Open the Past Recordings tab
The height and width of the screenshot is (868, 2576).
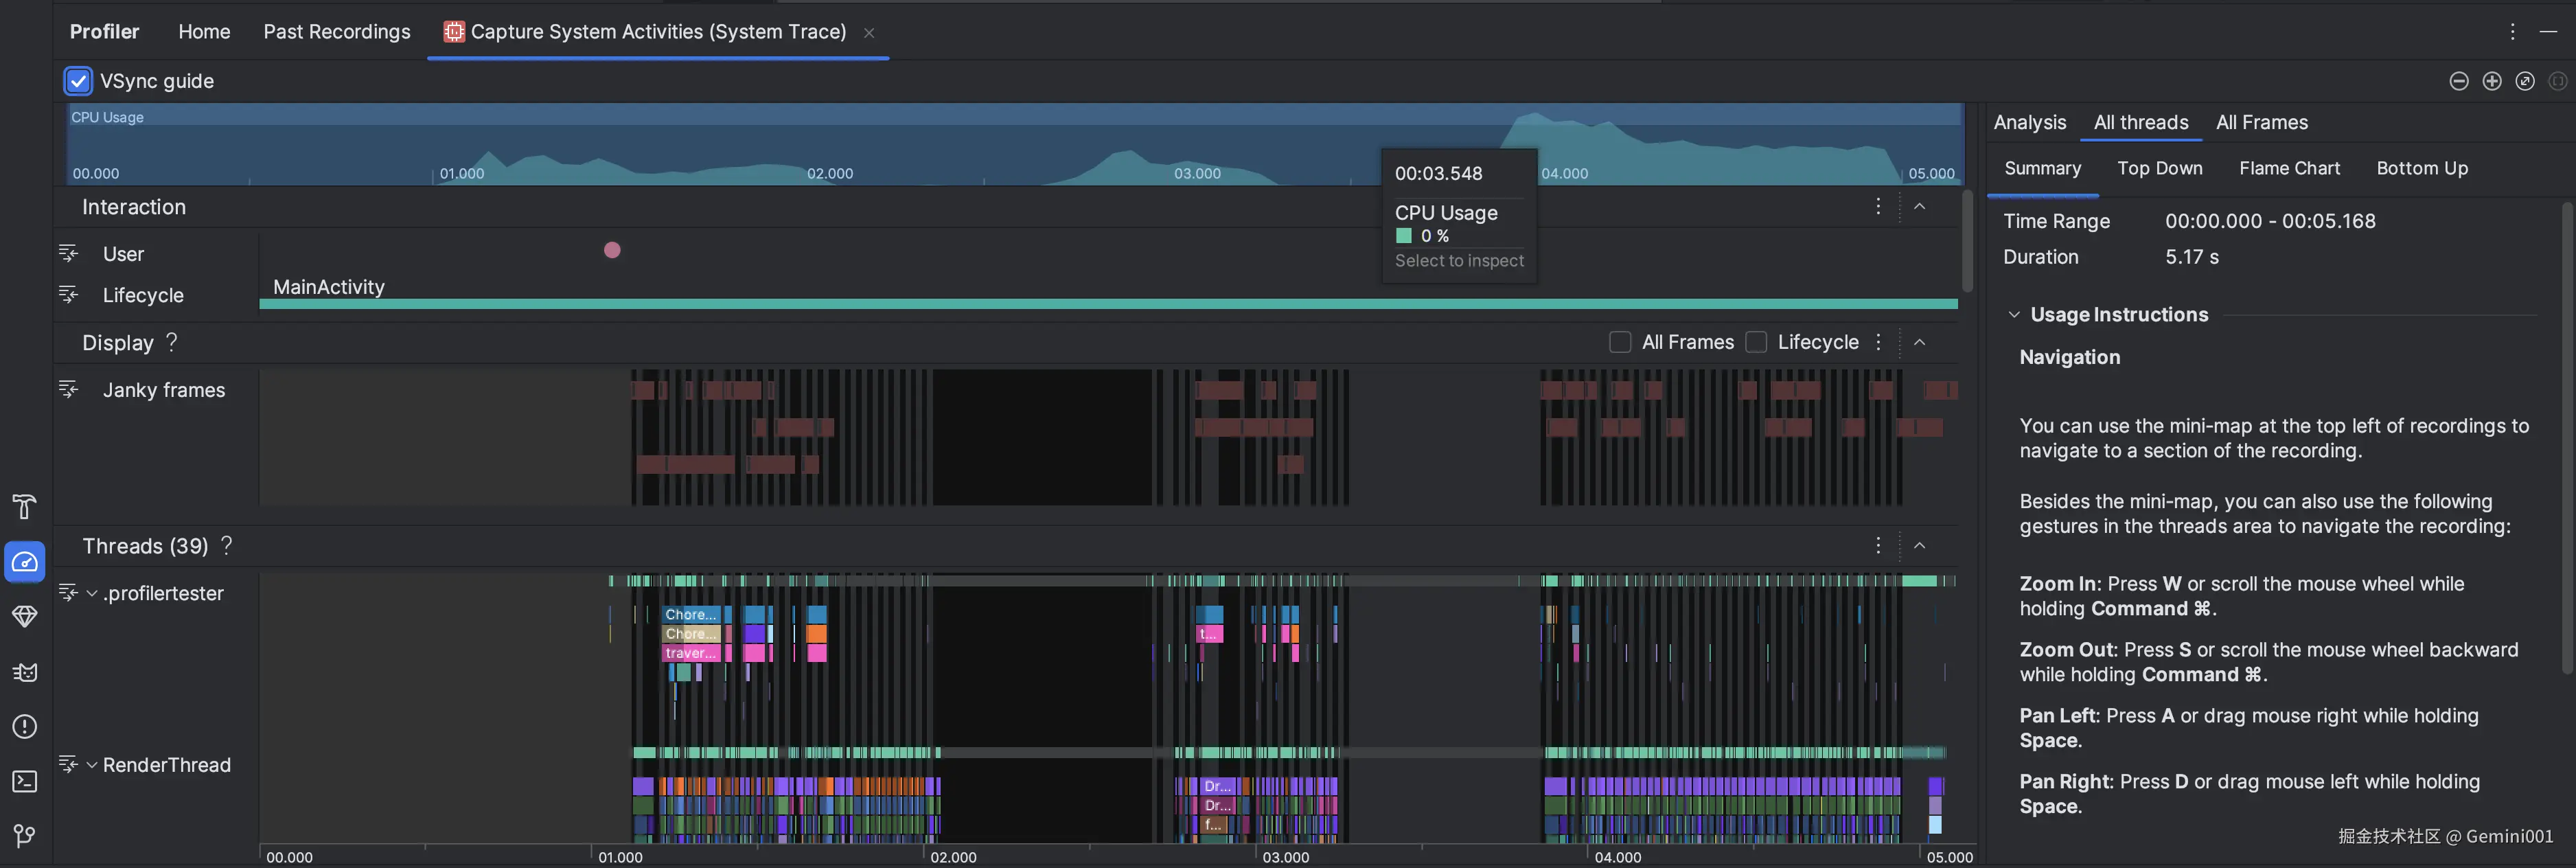coord(337,32)
